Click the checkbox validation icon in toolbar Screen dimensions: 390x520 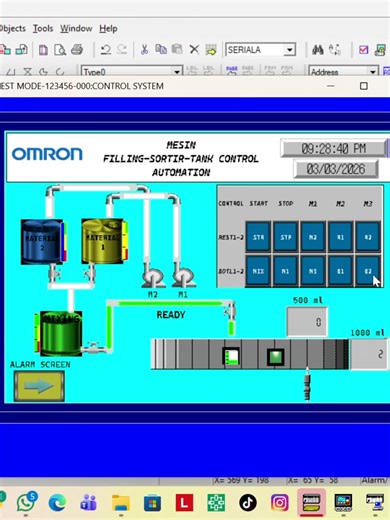[363, 50]
